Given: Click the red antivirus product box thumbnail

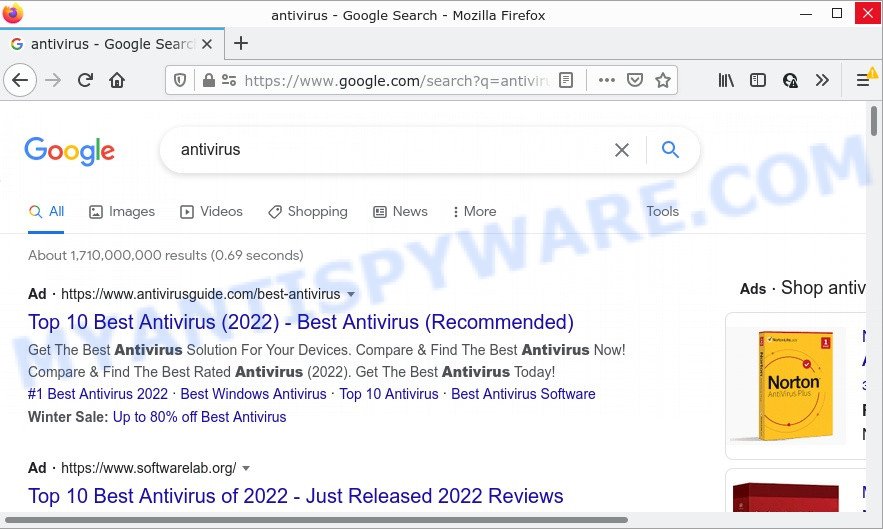Looking at the screenshot, I should tap(786, 497).
